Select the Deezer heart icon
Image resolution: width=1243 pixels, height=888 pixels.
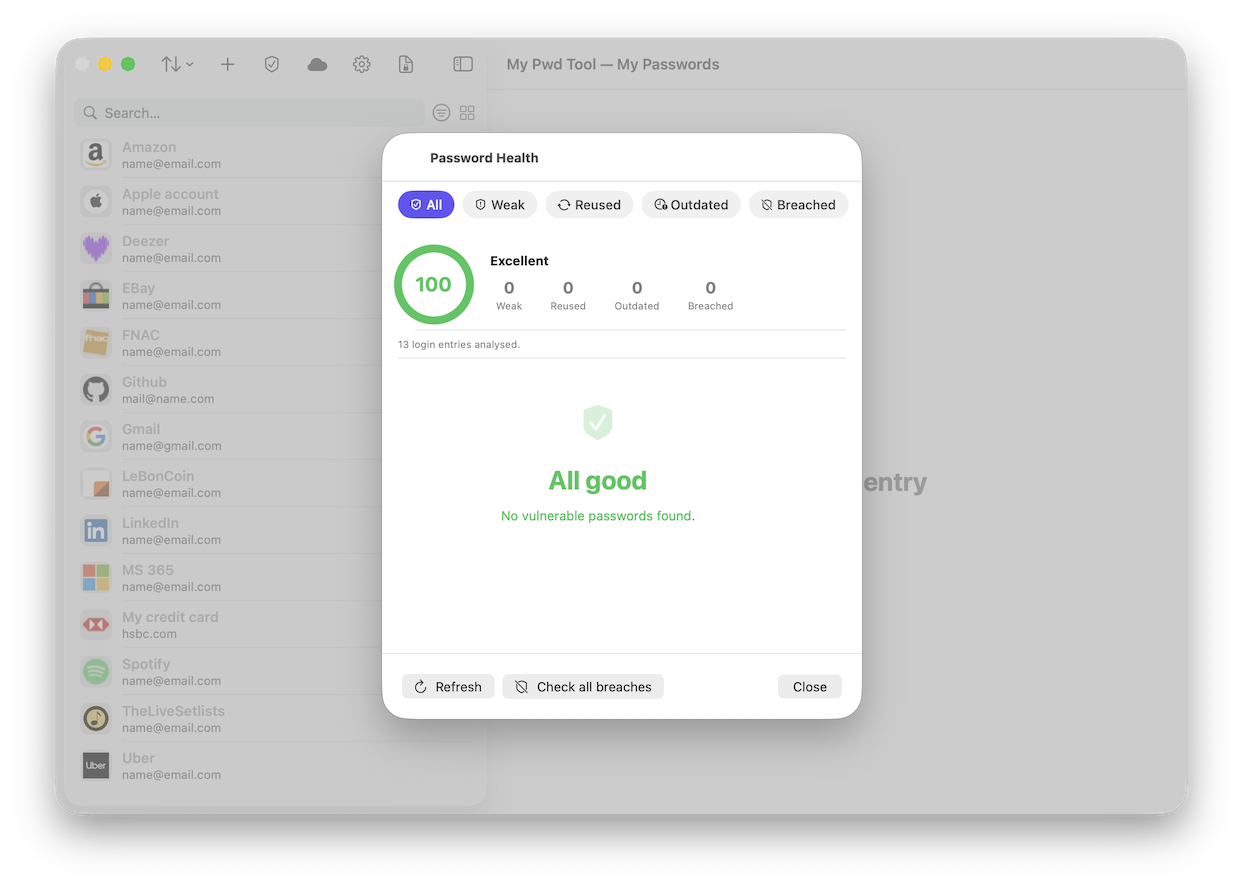point(96,249)
